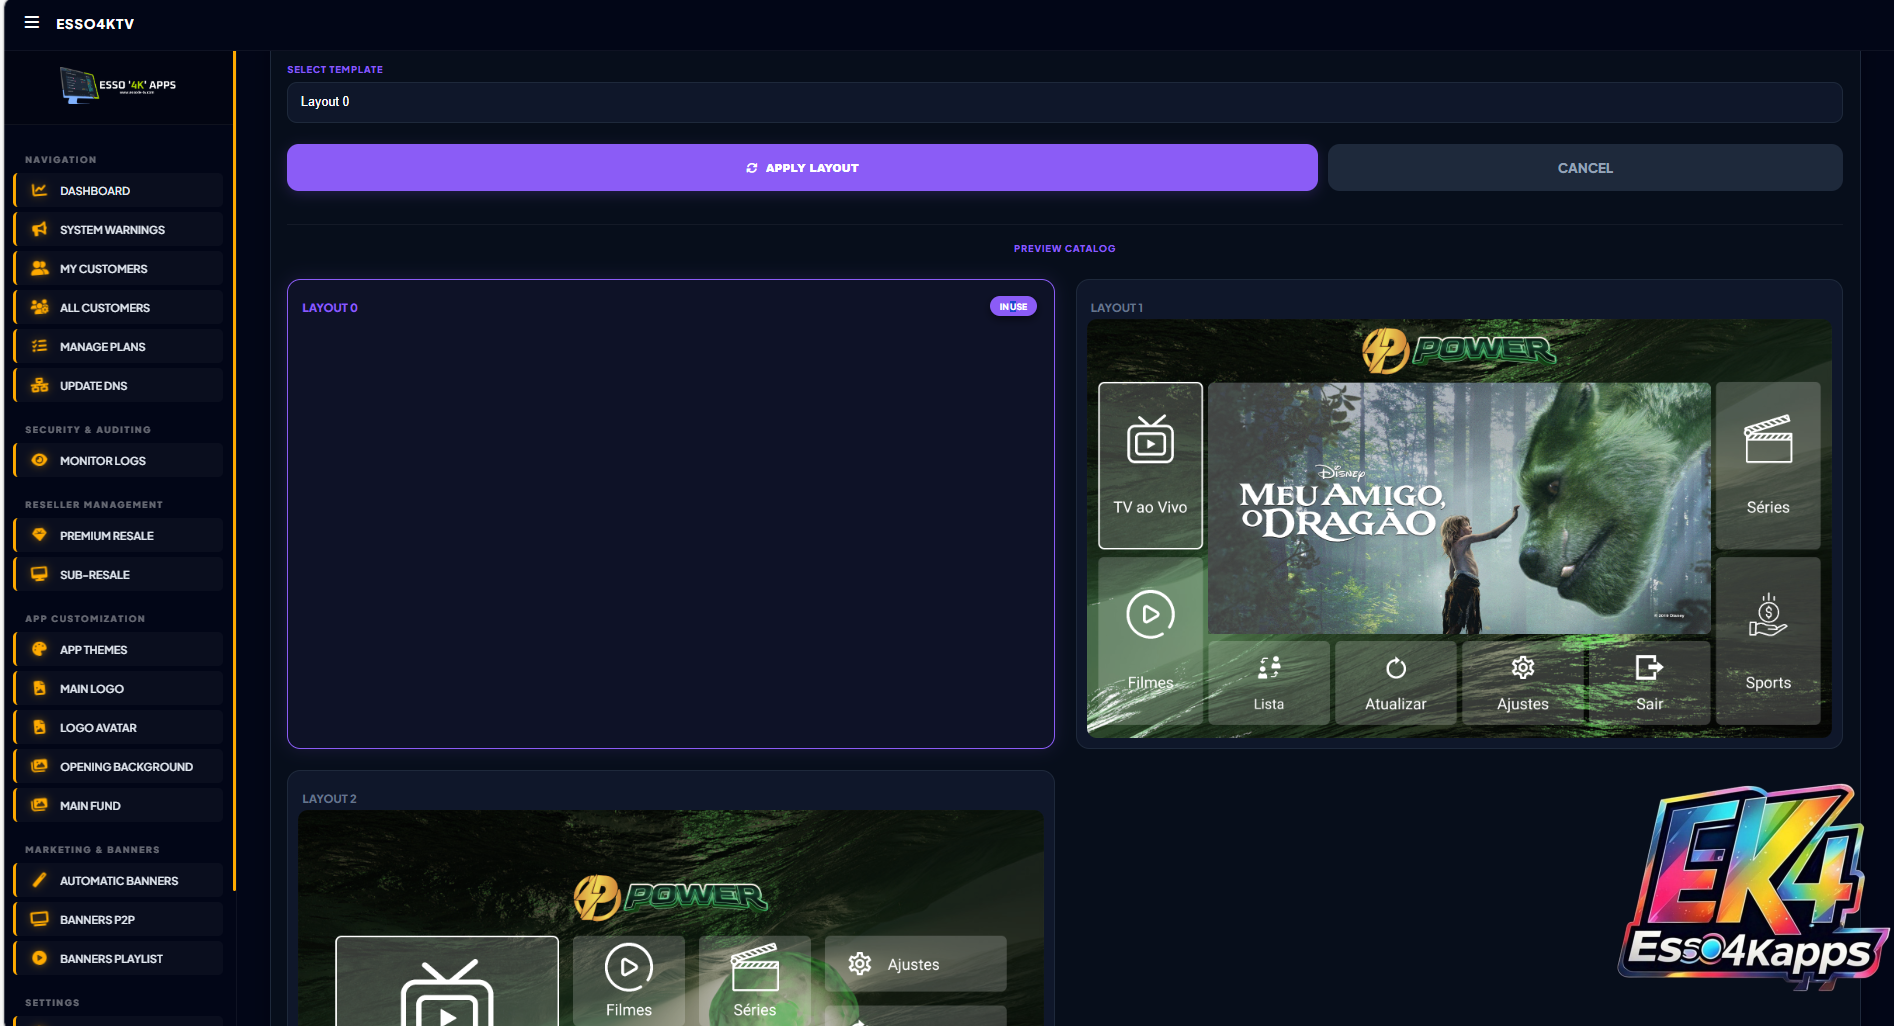Click the Banners Playlist play icon

coord(40,958)
